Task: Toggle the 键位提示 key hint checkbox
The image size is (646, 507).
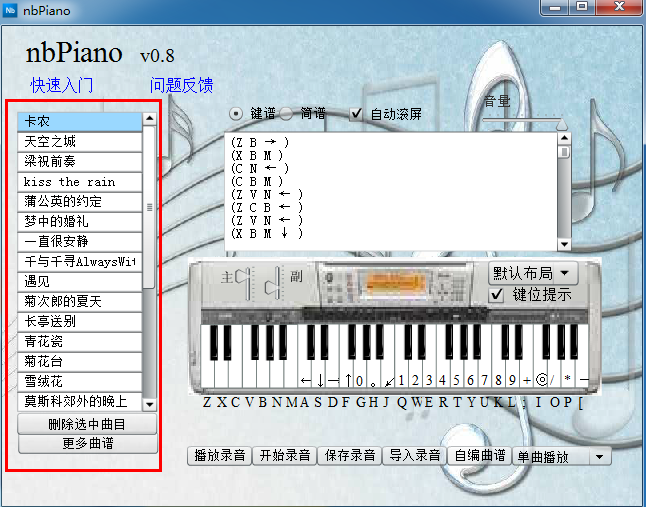Action: [497, 295]
